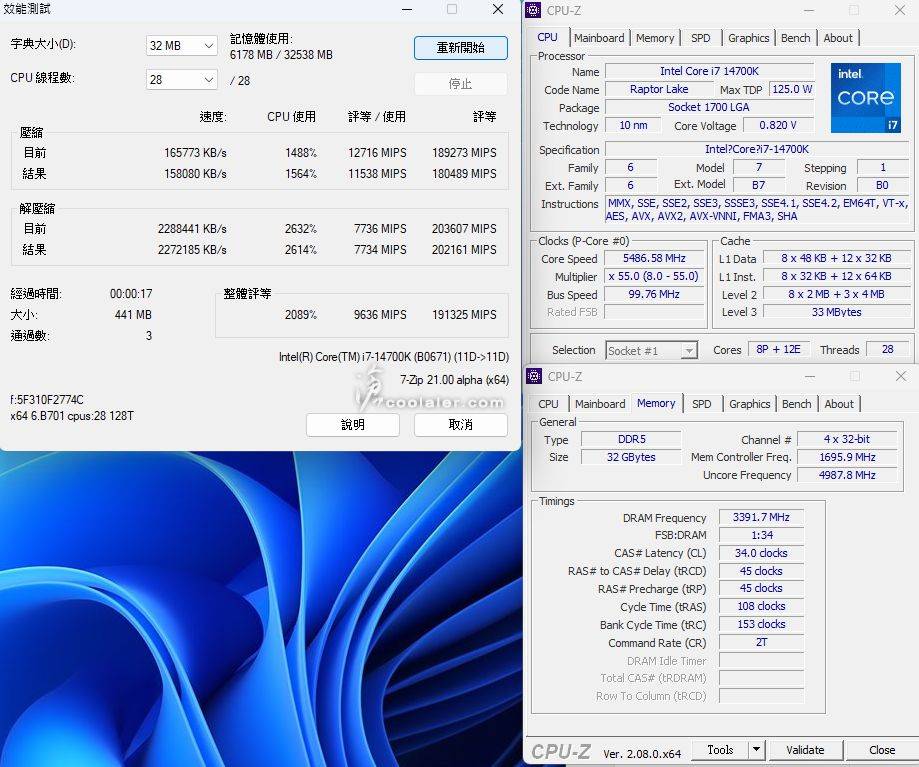Select the Memory tab in the CPU-Z window showing Timings
The height and width of the screenshot is (767, 919).
point(656,404)
